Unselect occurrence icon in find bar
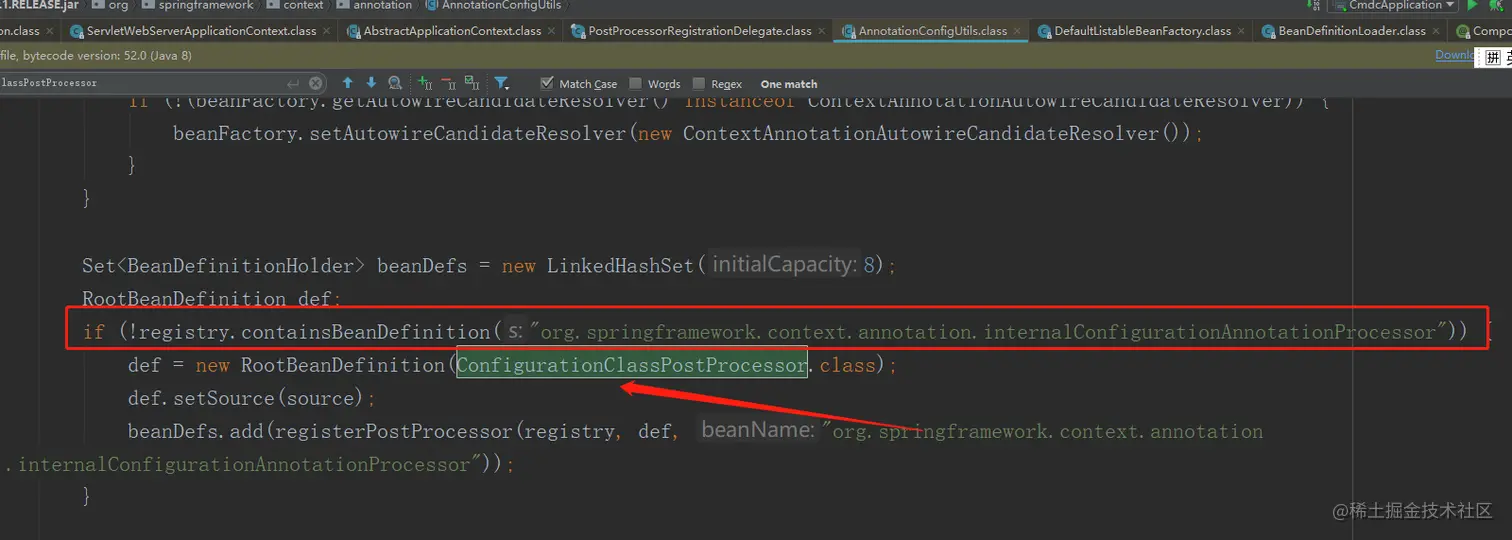The width and height of the screenshot is (1512, 540). [448, 84]
